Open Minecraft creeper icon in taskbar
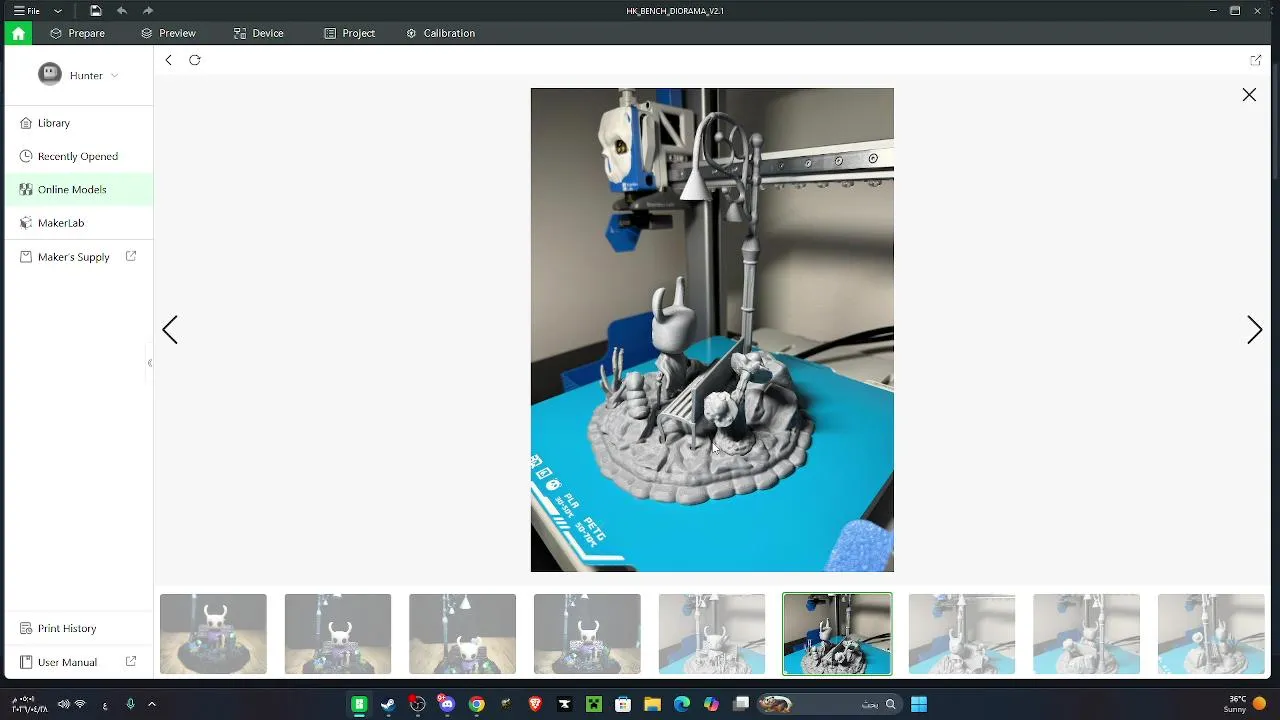Viewport: 1280px width, 720px height. [594, 704]
